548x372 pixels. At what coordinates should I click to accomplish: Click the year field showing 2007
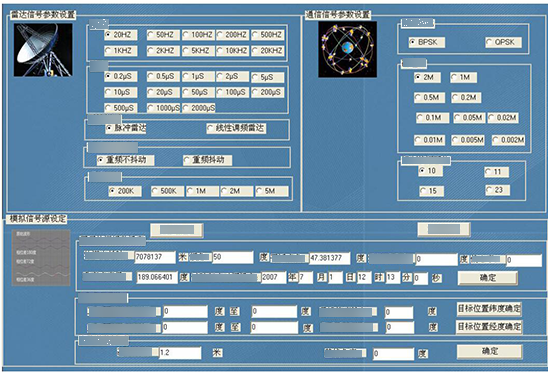tap(274, 277)
